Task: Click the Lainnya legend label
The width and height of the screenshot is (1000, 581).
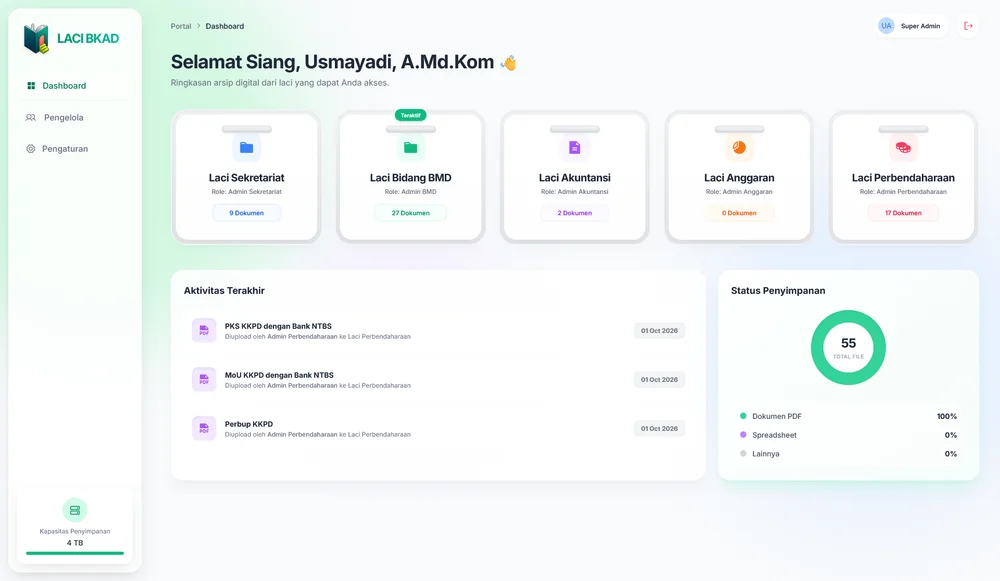Action: (765, 454)
